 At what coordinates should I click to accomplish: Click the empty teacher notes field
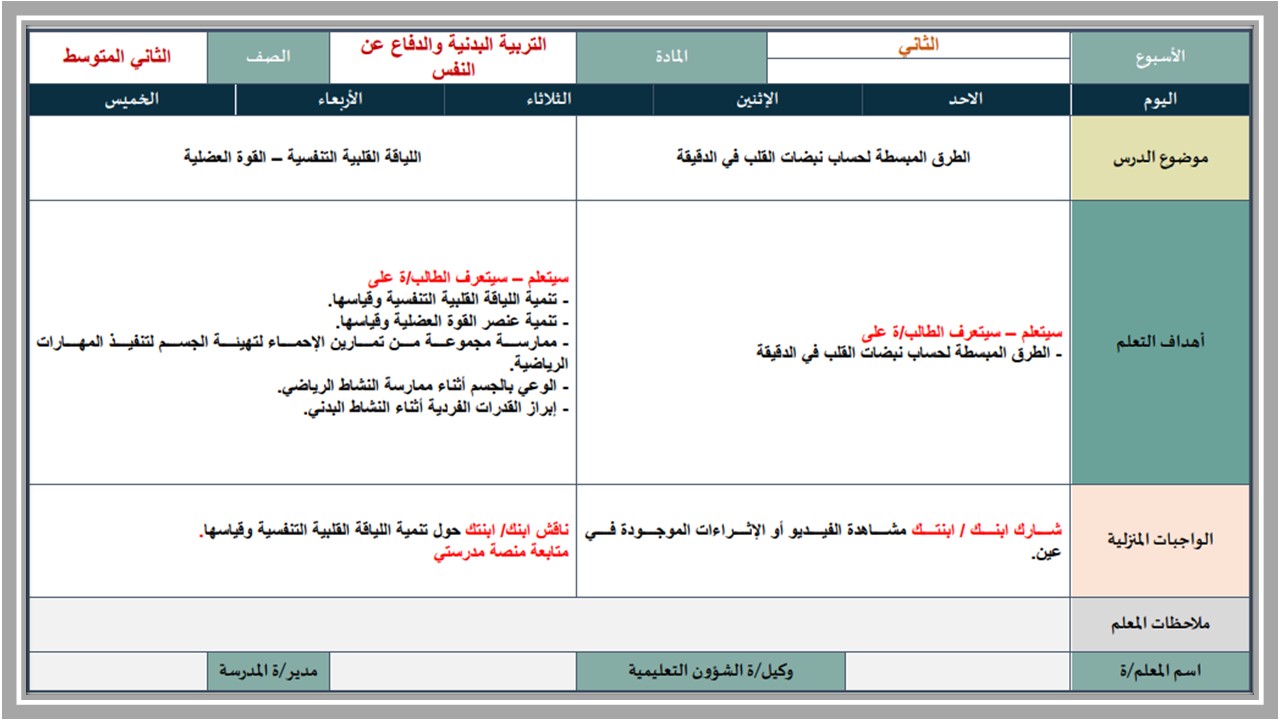point(549,624)
